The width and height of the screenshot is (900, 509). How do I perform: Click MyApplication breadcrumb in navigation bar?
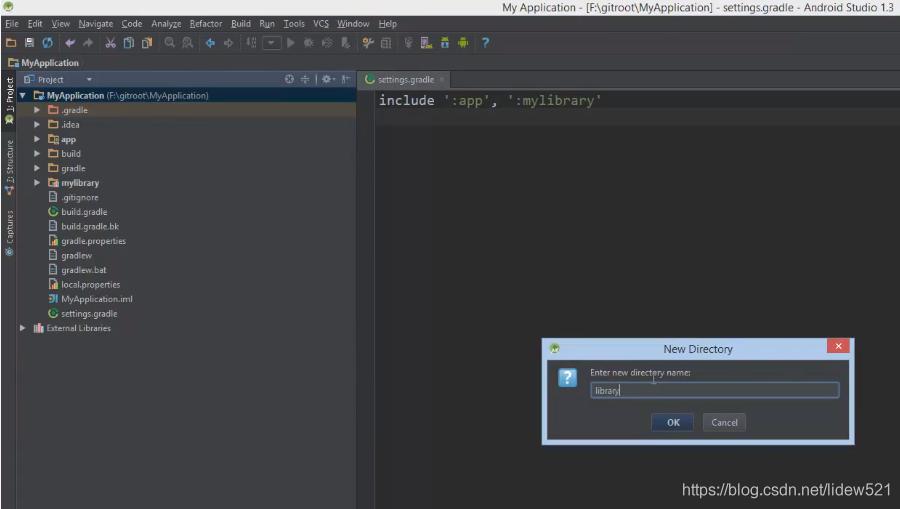[x=44, y=63]
